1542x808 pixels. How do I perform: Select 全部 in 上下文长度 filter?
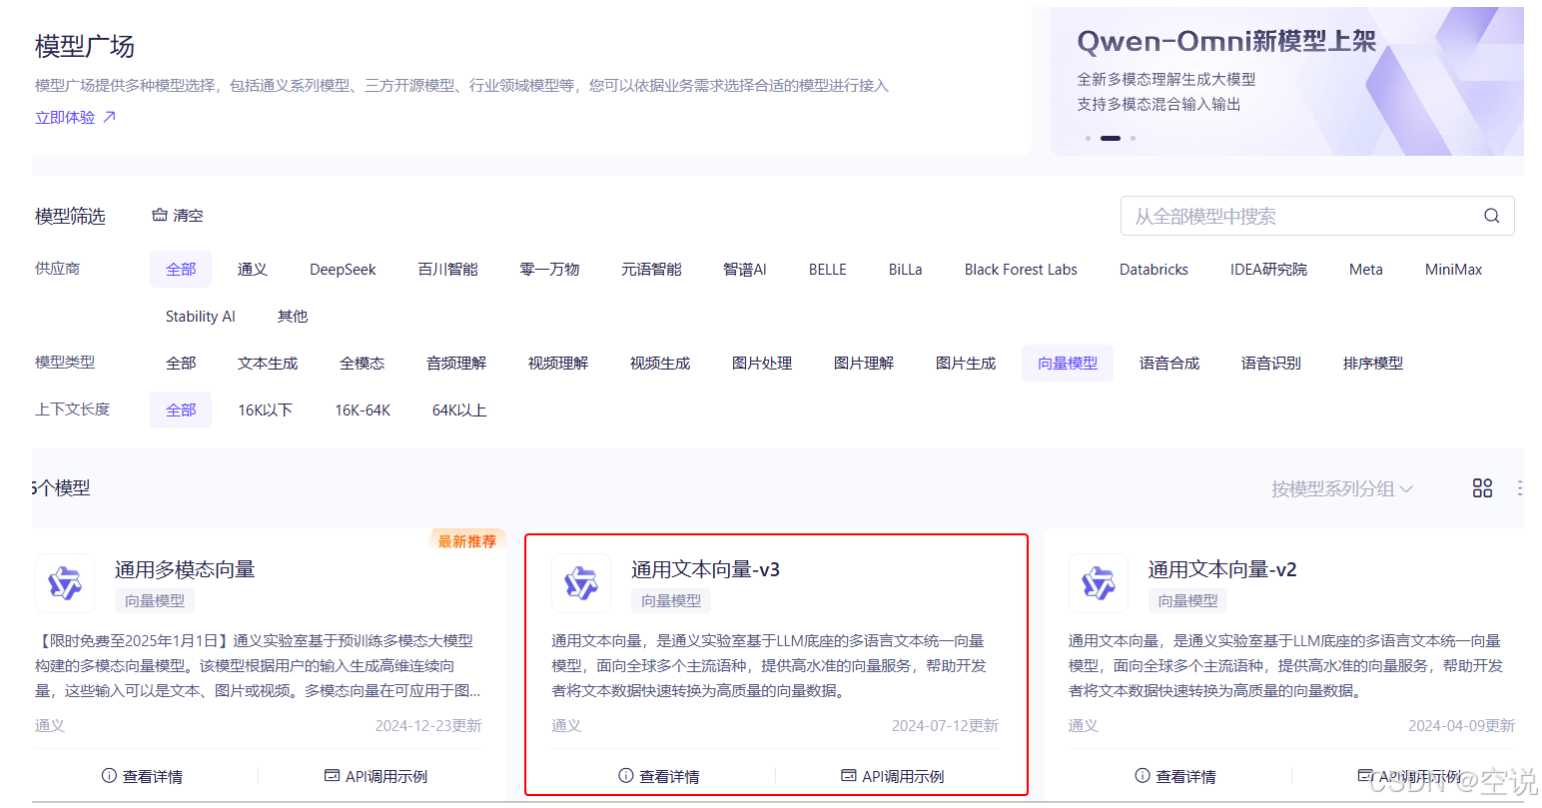(181, 410)
